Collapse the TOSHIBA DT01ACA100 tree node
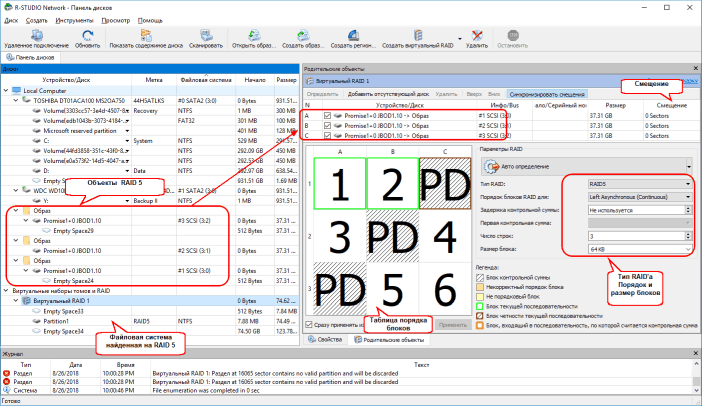Screen dimensions: 702x406 (16, 101)
